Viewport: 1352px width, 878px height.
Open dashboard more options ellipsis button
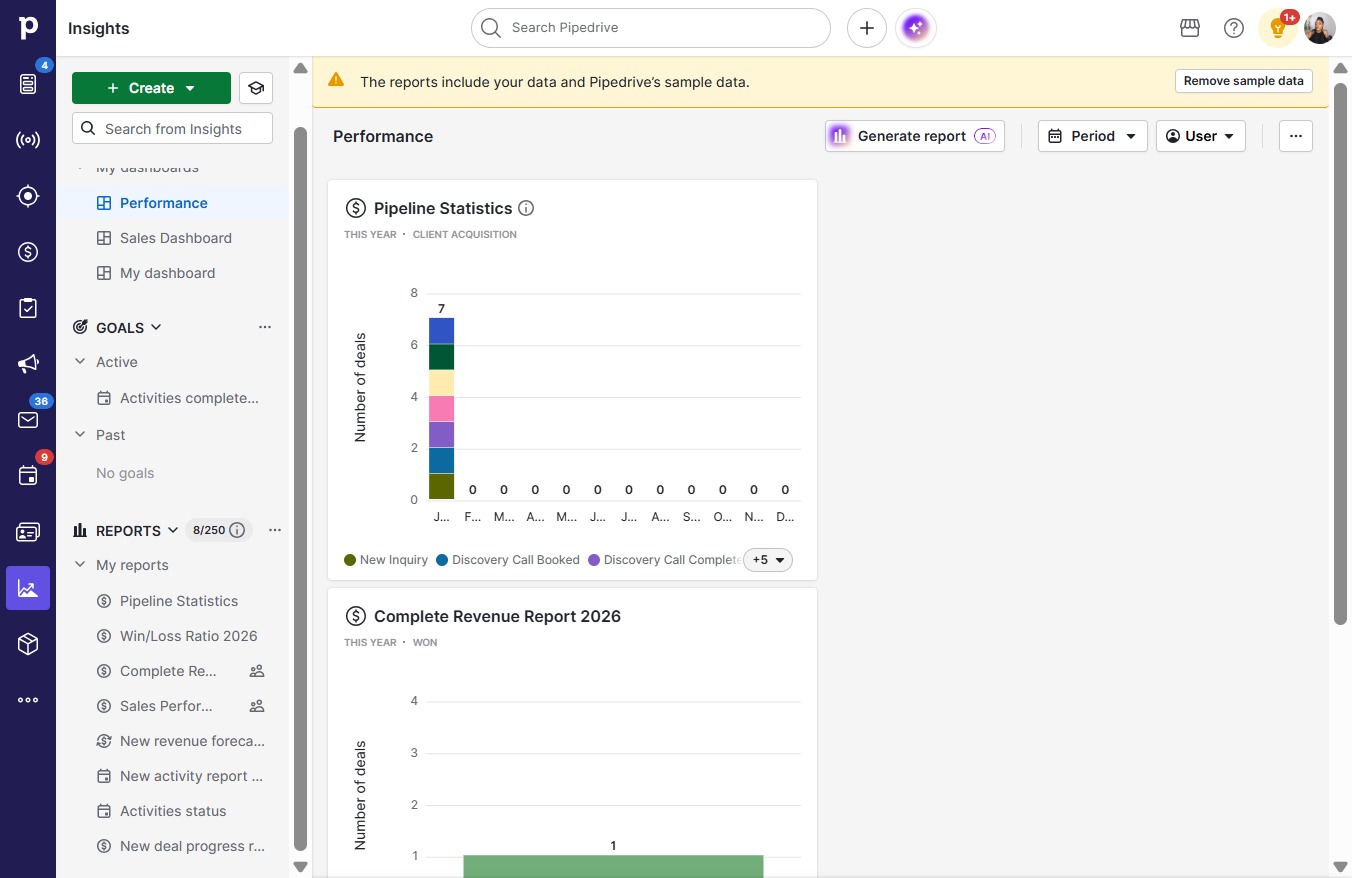coord(1296,136)
